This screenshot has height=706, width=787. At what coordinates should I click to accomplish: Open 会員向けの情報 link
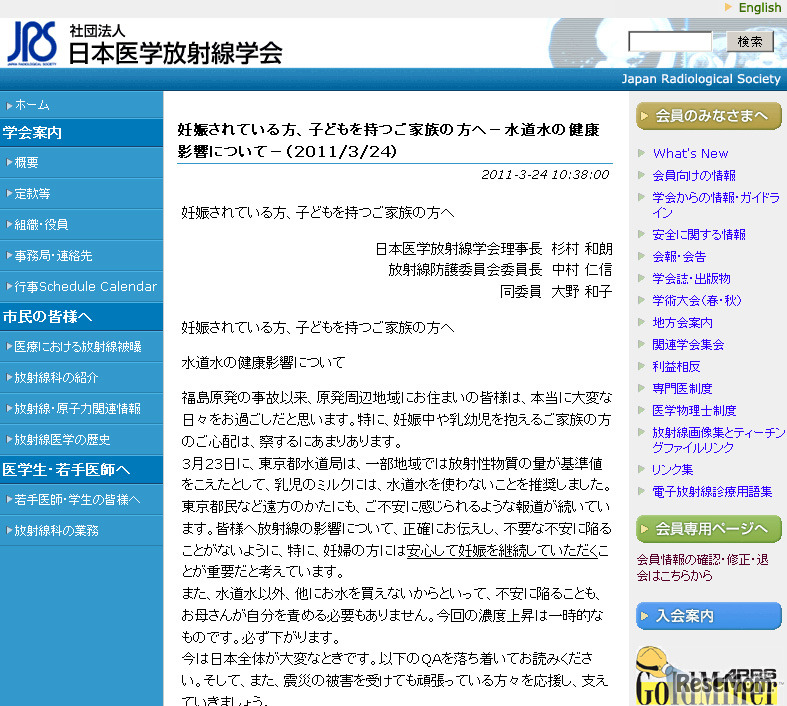pos(694,176)
